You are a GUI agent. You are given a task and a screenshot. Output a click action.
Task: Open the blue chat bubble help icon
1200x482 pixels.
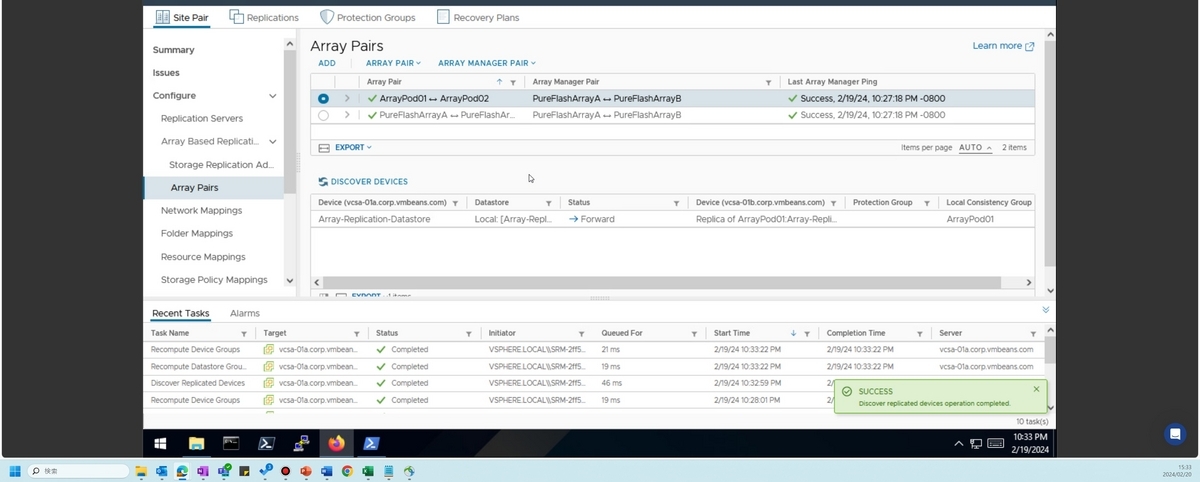pos(1175,434)
